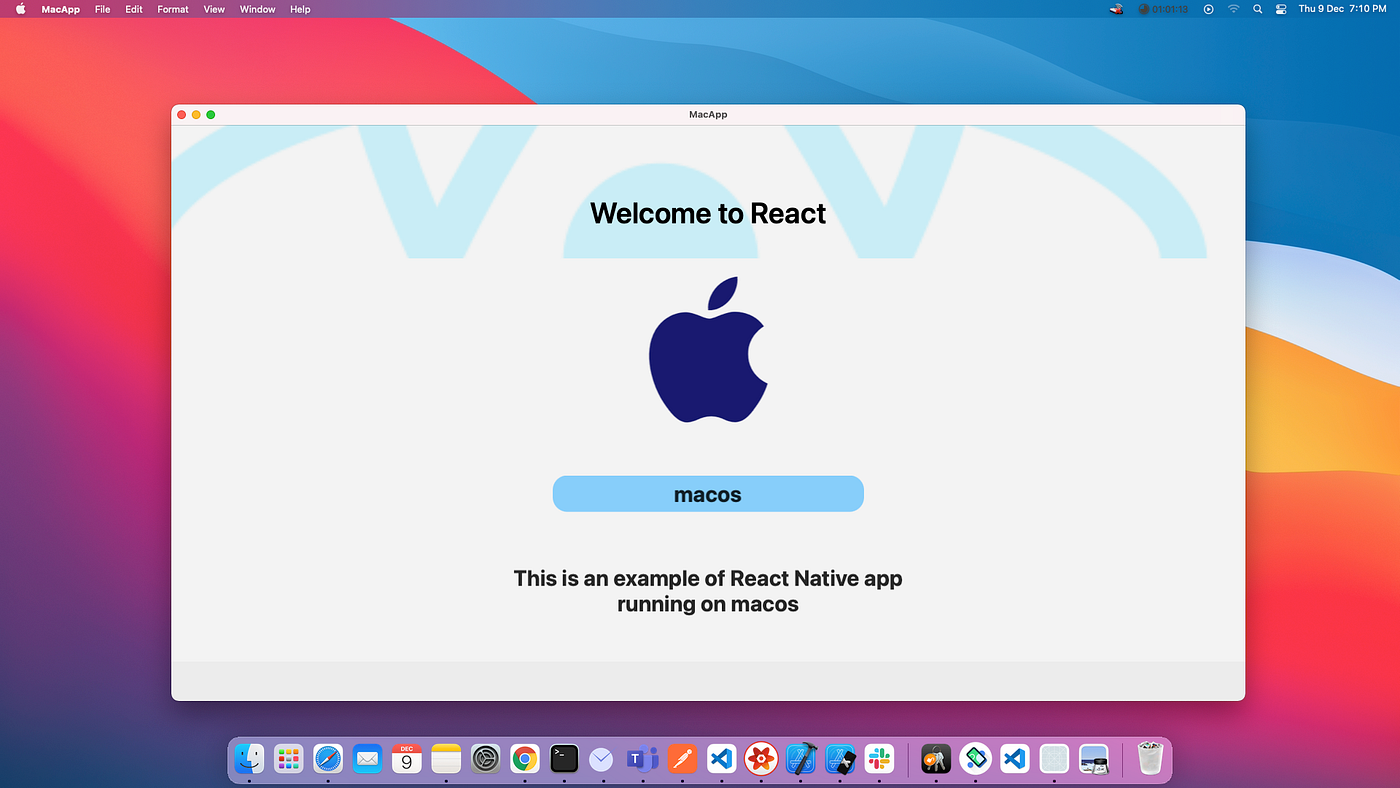Open System Preferences from the Dock
This screenshot has width=1400, height=788.
pyautogui.click(x=485, y=758)
